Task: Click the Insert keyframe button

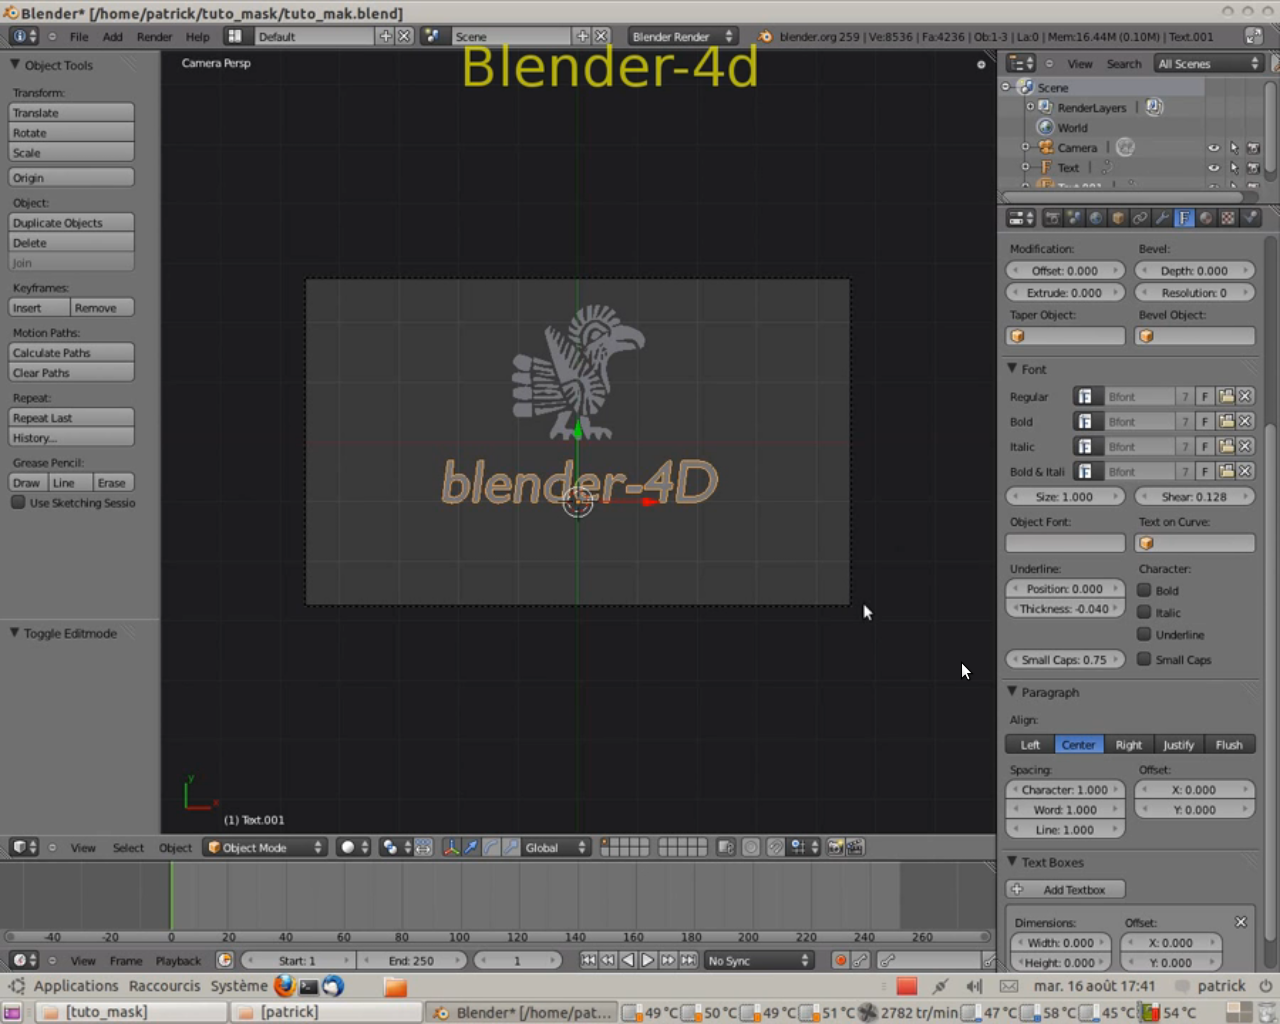Action: pyautogui.click(x=39, y=307)
